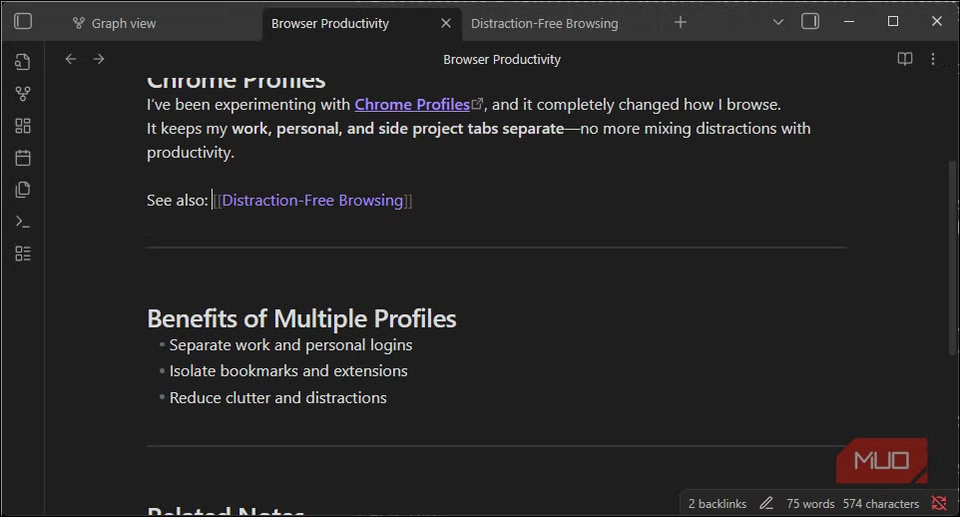The image size is (960, 517).
Task: Open the 2 backlinks status bar item
Action: pos(718,504)
